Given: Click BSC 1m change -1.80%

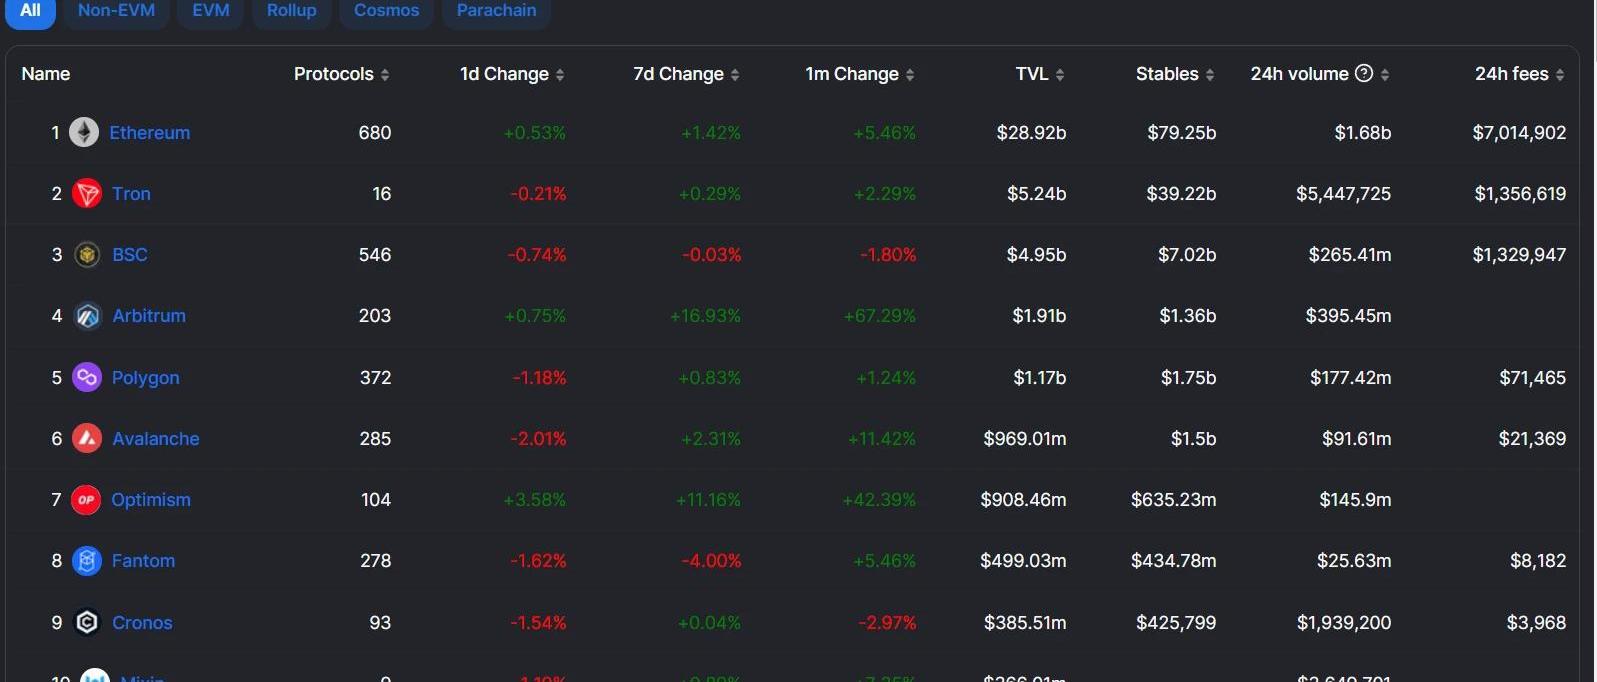Looking at the screenshot, I should [x=888, y=255].
